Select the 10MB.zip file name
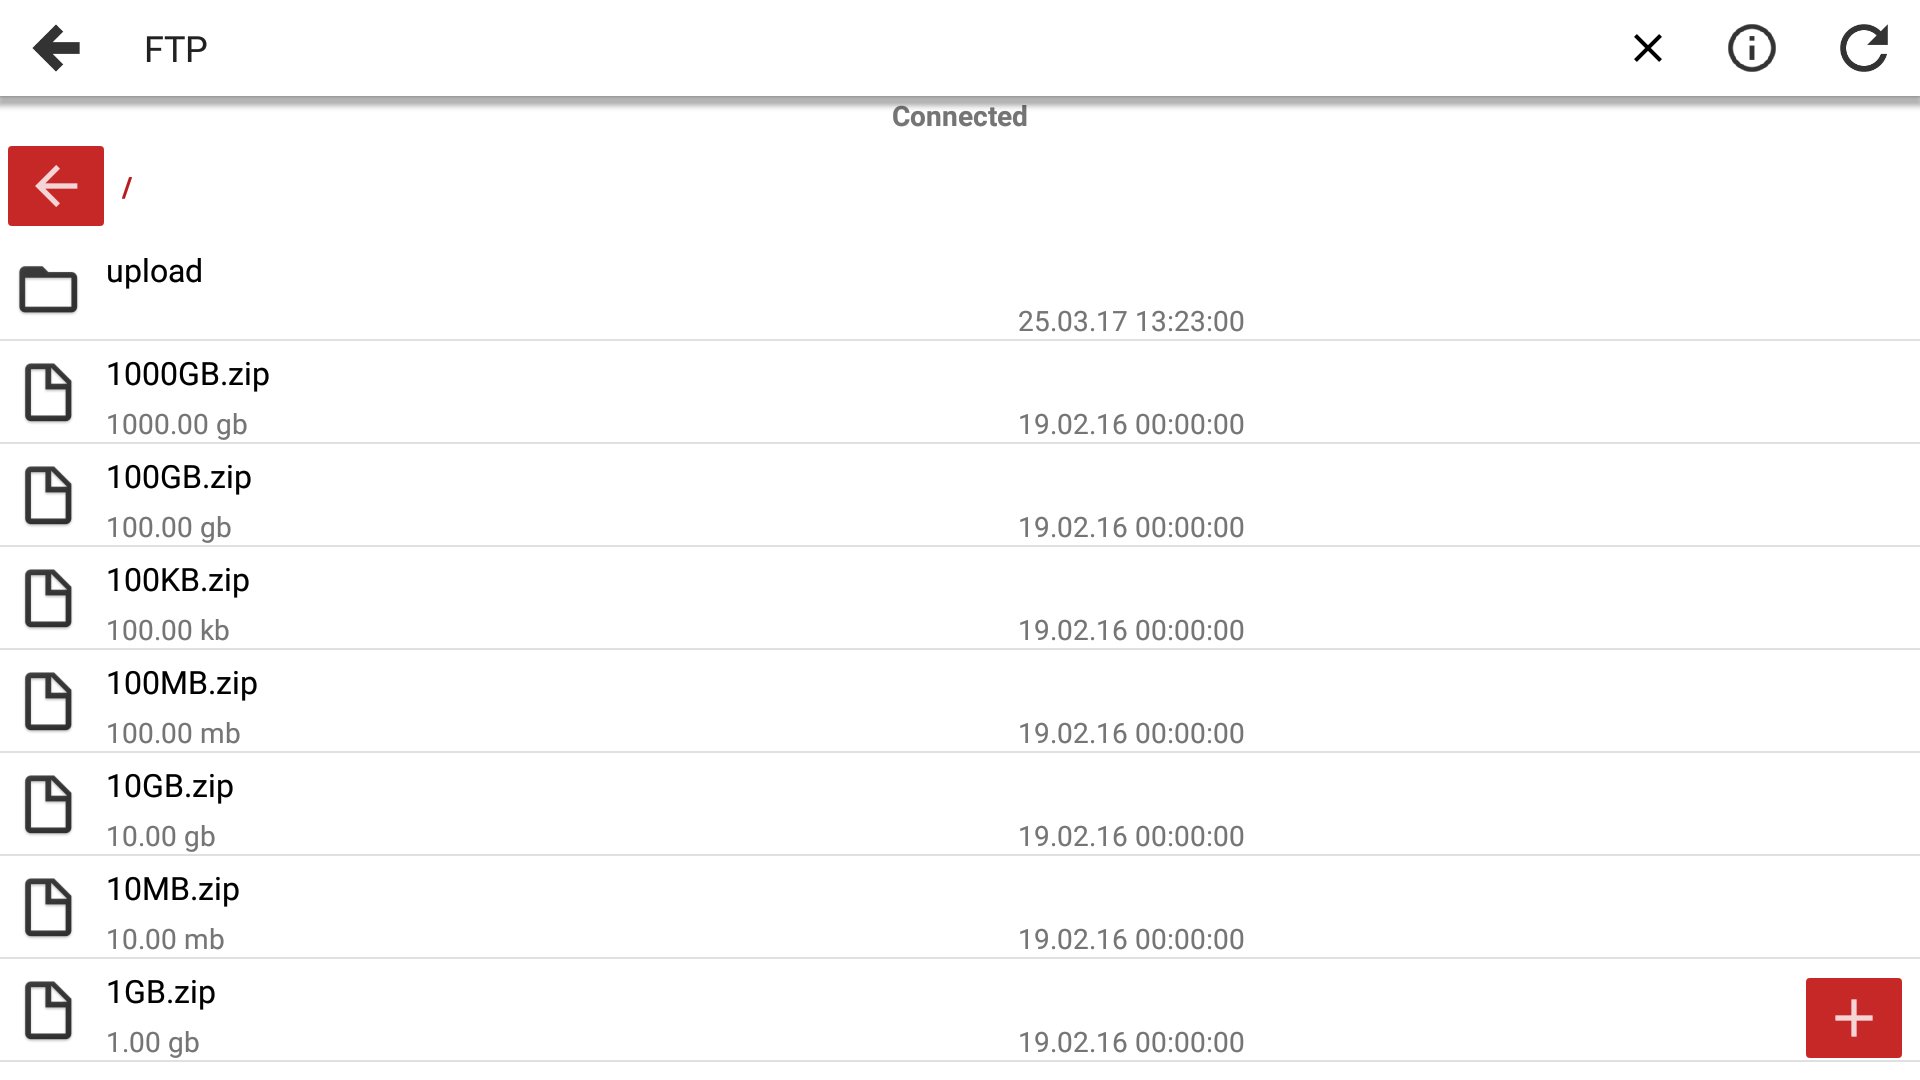 coord(173,889)
